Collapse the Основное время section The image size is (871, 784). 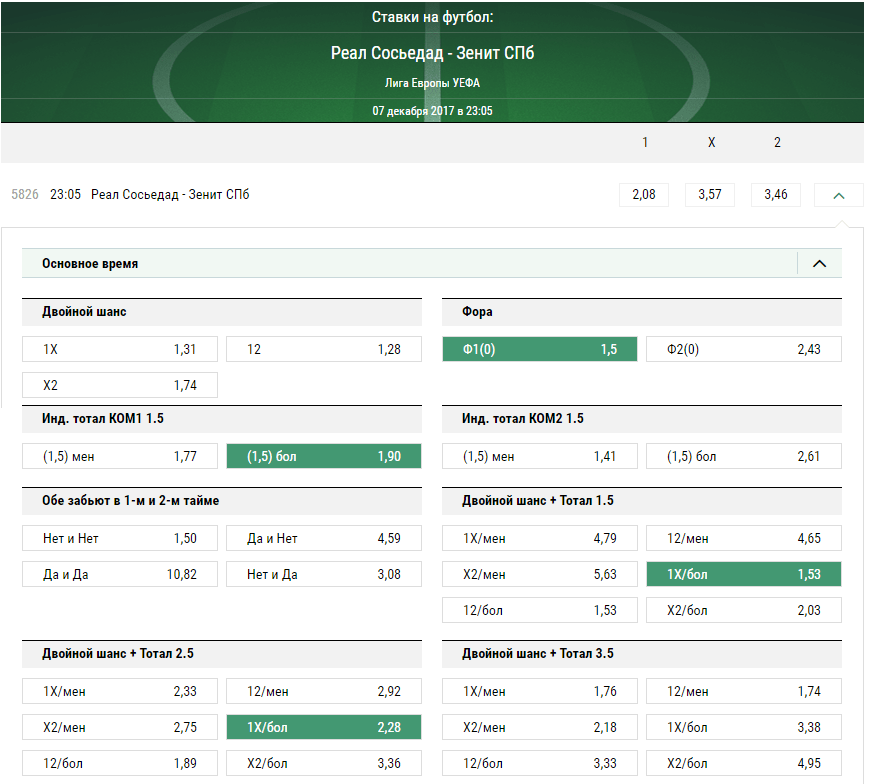(819, 263)
